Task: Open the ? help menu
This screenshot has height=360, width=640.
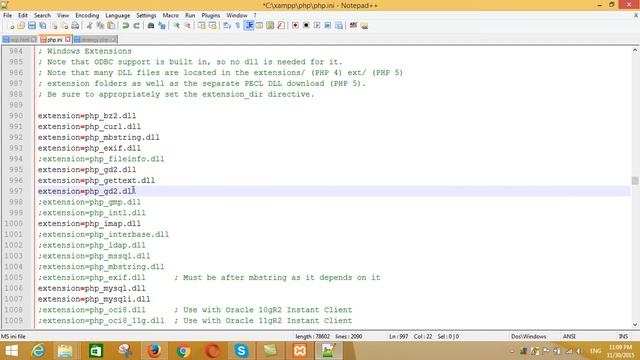Action: click(255, 15)
